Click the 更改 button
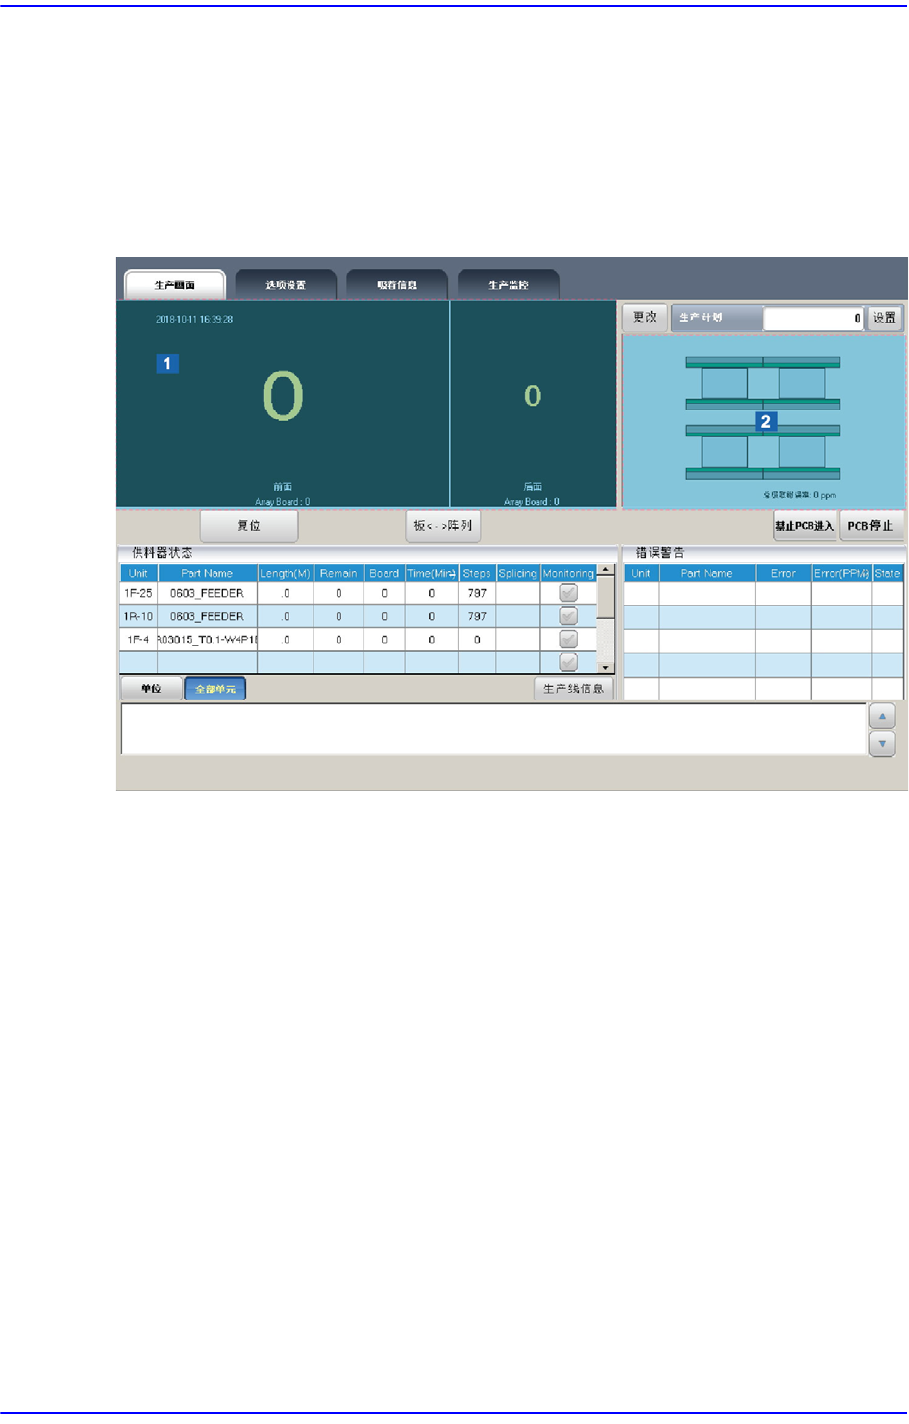The width and height of the screenshot is (909, 1424). coord(645,318)
